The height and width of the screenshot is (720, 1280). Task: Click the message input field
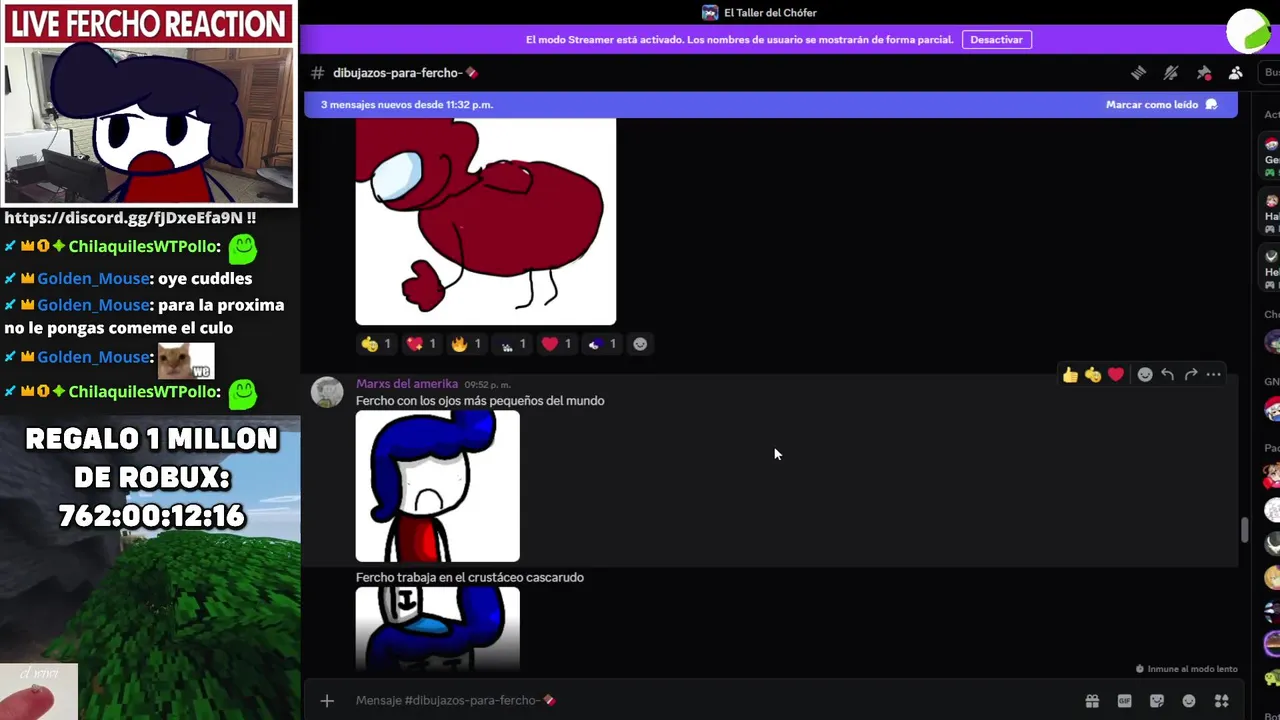tap(700, 701)
